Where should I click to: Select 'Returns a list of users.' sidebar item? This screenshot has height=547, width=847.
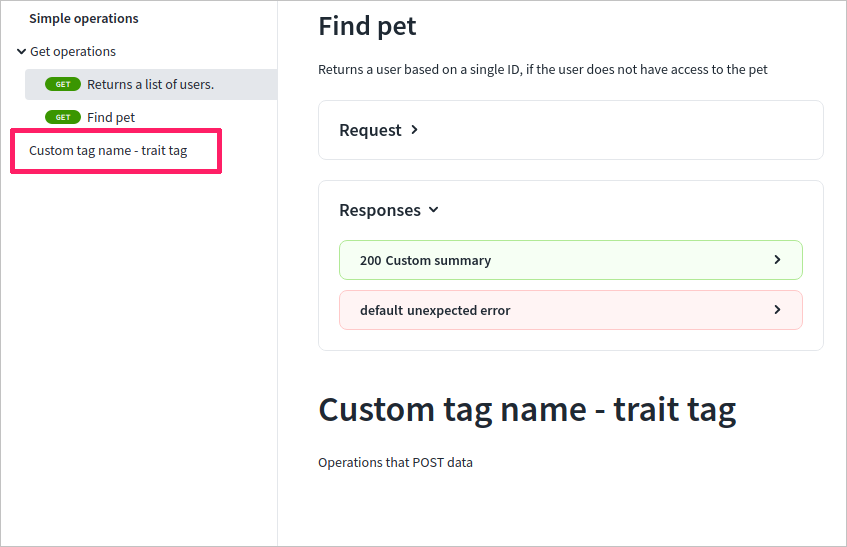point(151,84)
